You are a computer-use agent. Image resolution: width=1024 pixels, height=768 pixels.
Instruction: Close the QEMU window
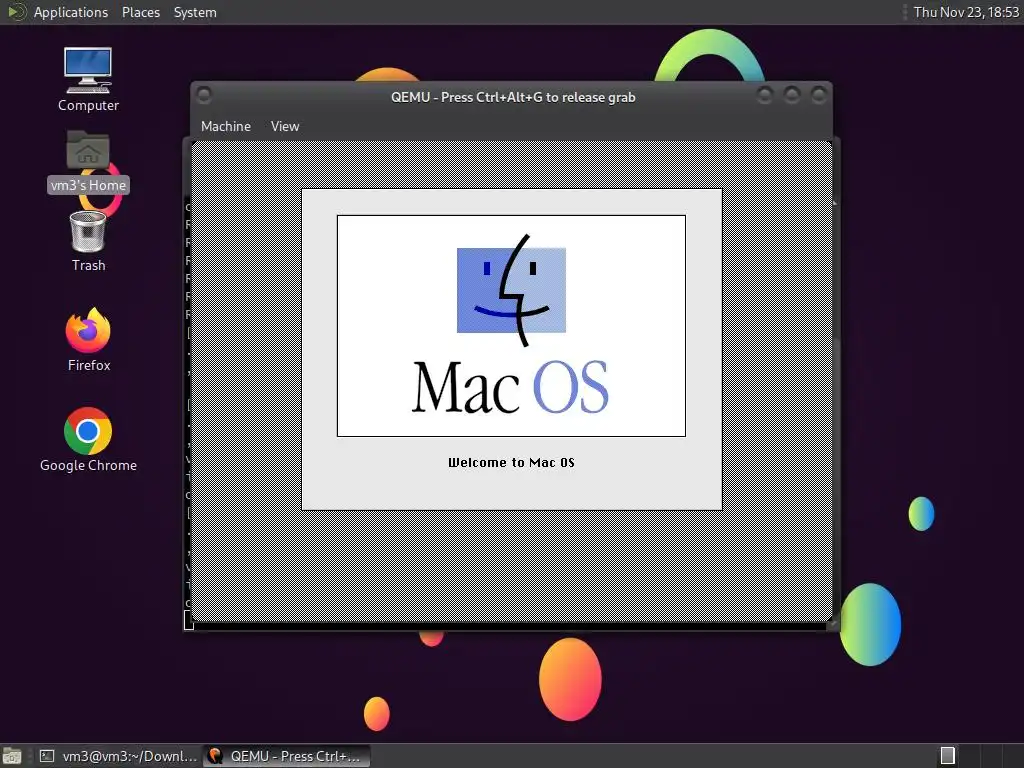click(x=818, y=95)
